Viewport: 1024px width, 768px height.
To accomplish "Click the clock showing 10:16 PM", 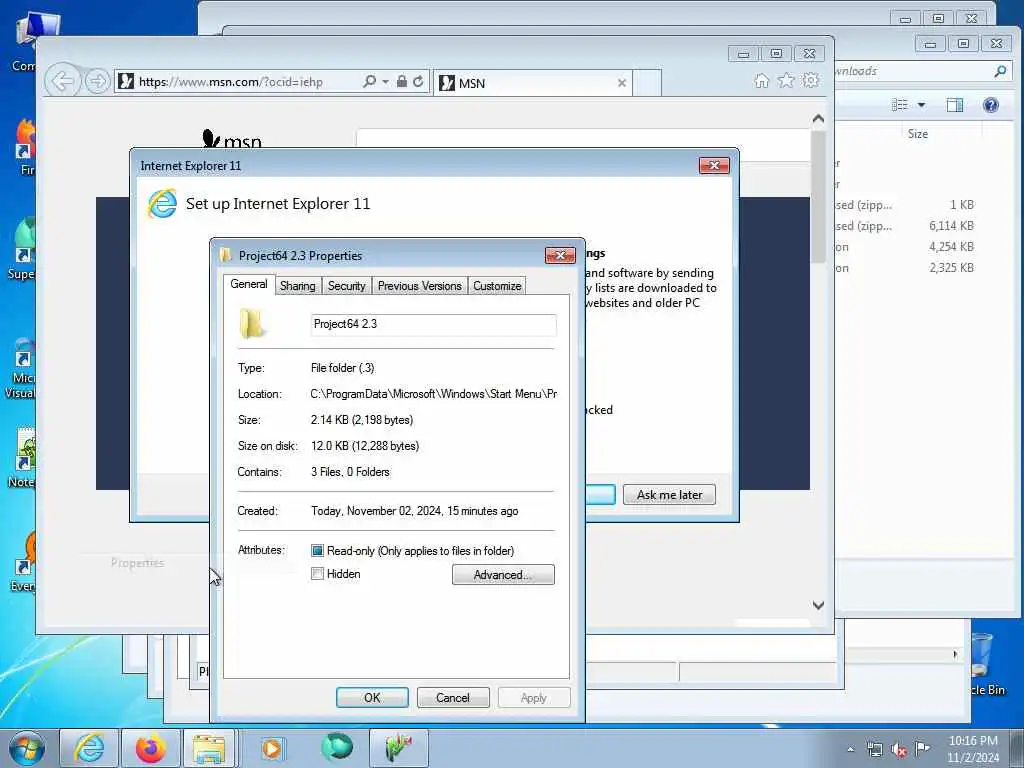I will tap(973, 749).
